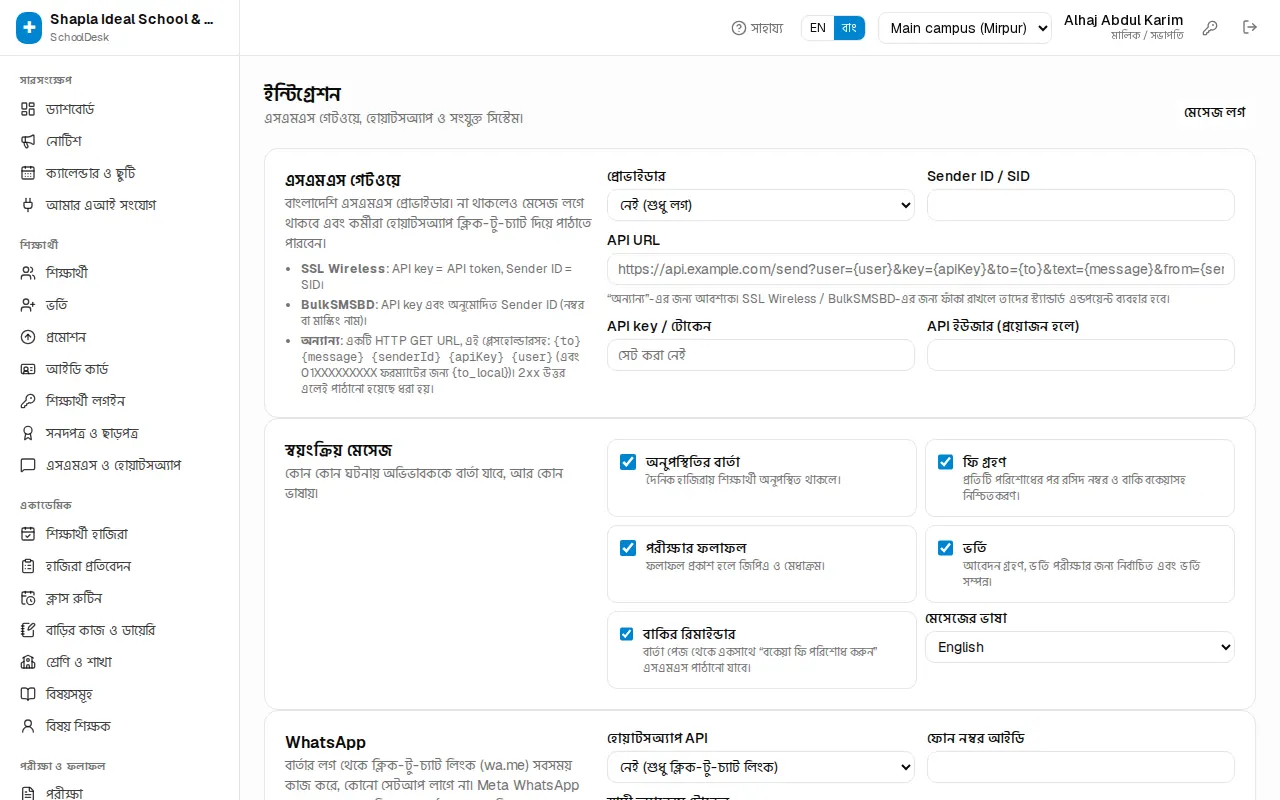This screenshot has height=800, width=1280.
Task: Click the Sender ID / SID field
Action: pos(1080,205)
